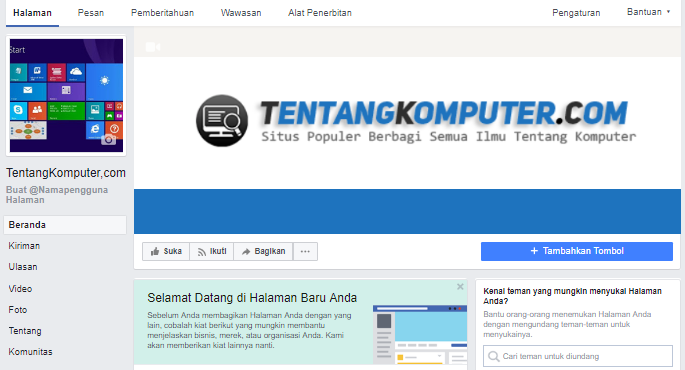Open Video in the sidebar
685x370 pixels.
click(x=20, y=289)
